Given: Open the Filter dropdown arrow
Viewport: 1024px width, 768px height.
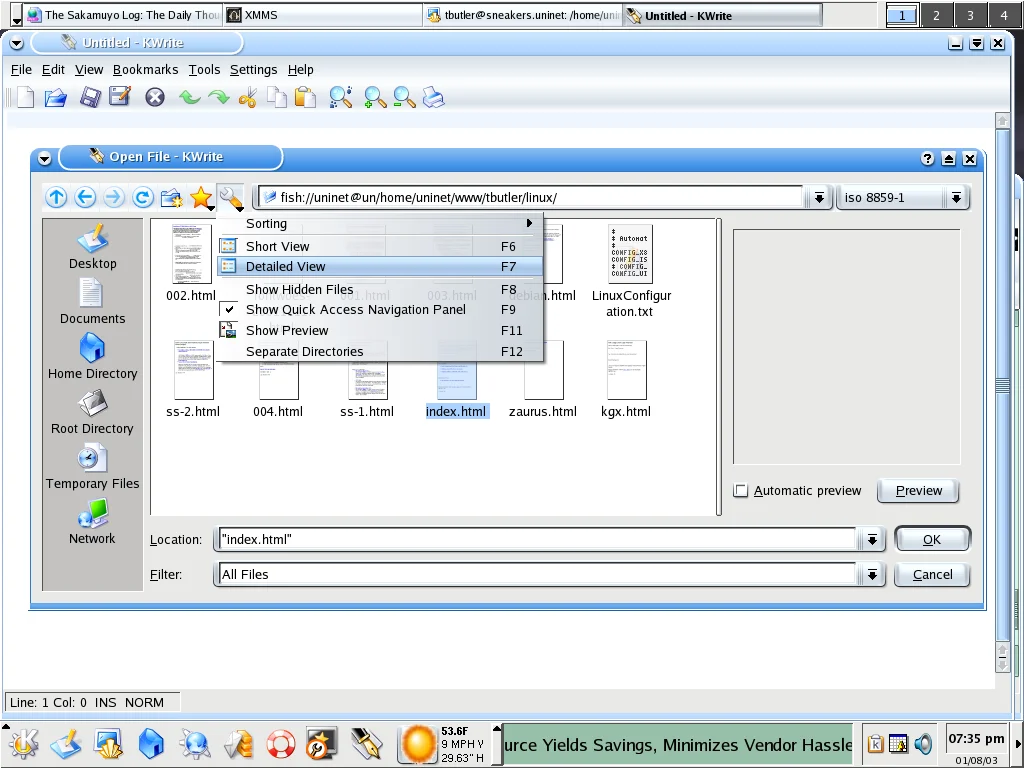Looking at the screenshot, I should pyautogui.click(x=872, y=575).
